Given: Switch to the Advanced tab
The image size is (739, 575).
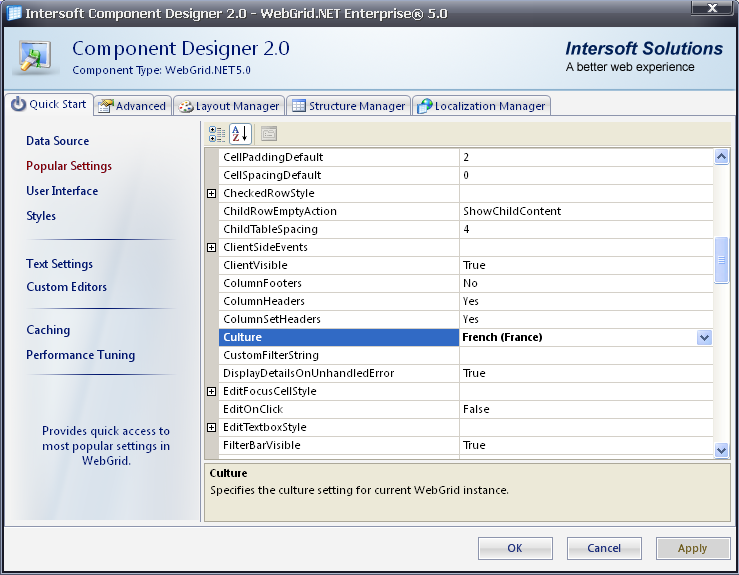Looking at the screenshot, I should point(132,106).
